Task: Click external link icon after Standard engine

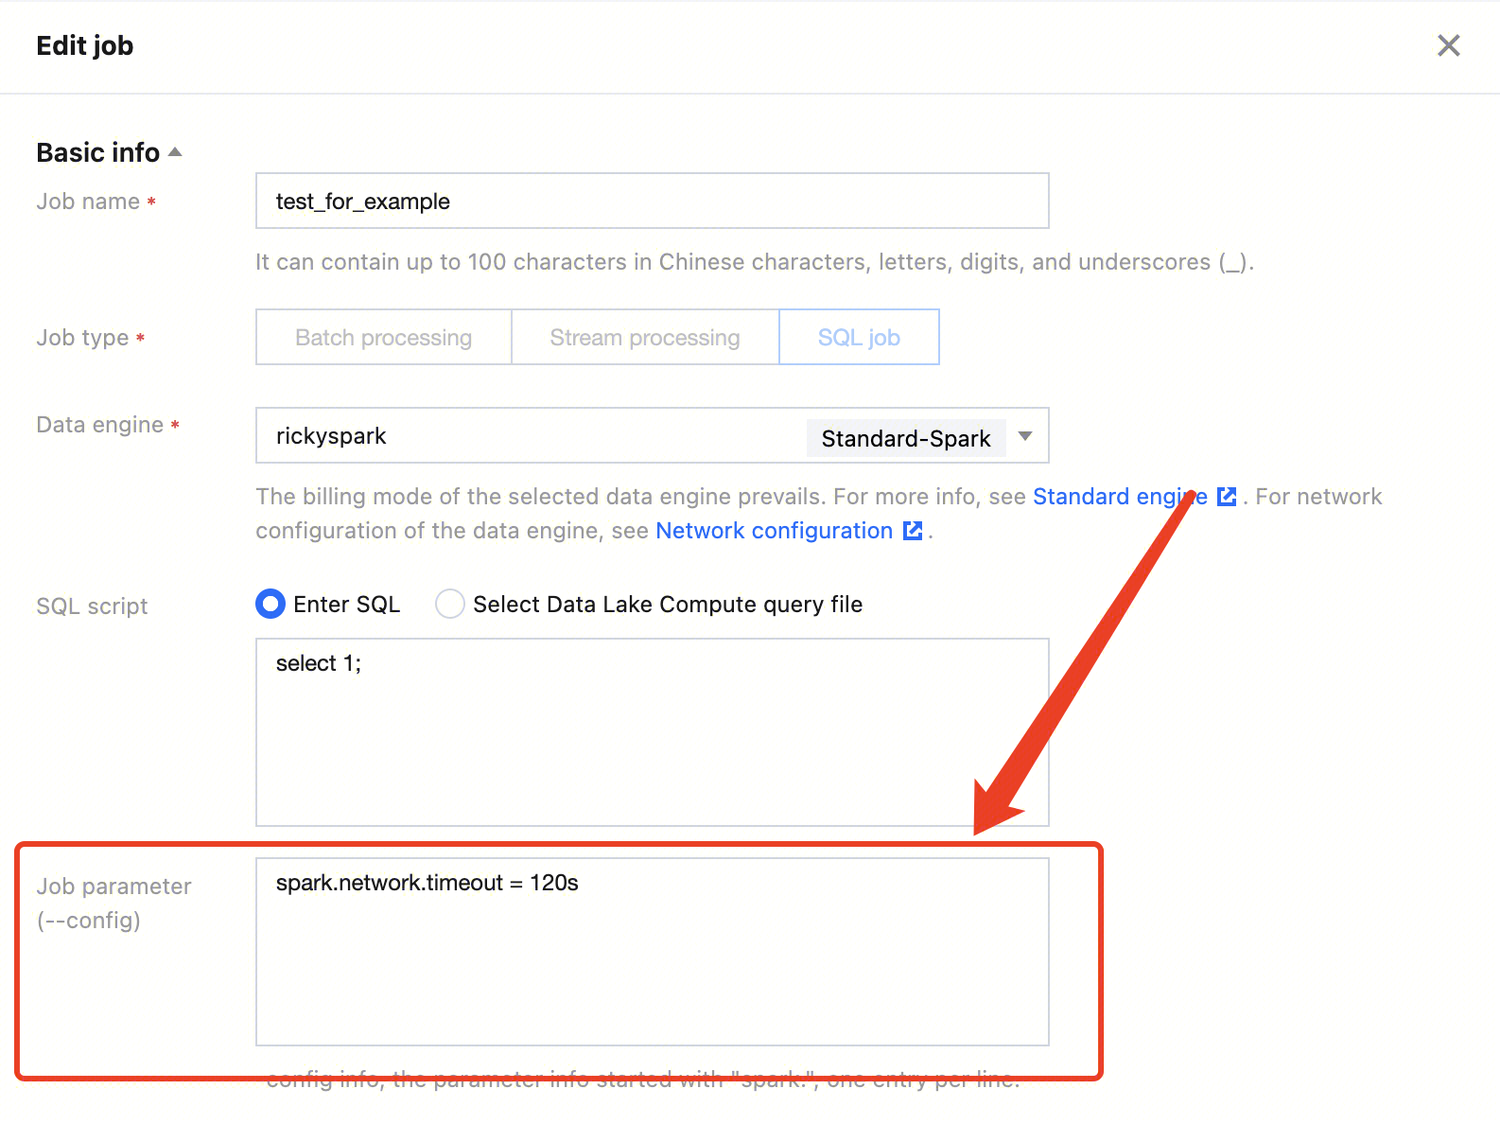Action: pyautogui.click(x=1227, y=496)
